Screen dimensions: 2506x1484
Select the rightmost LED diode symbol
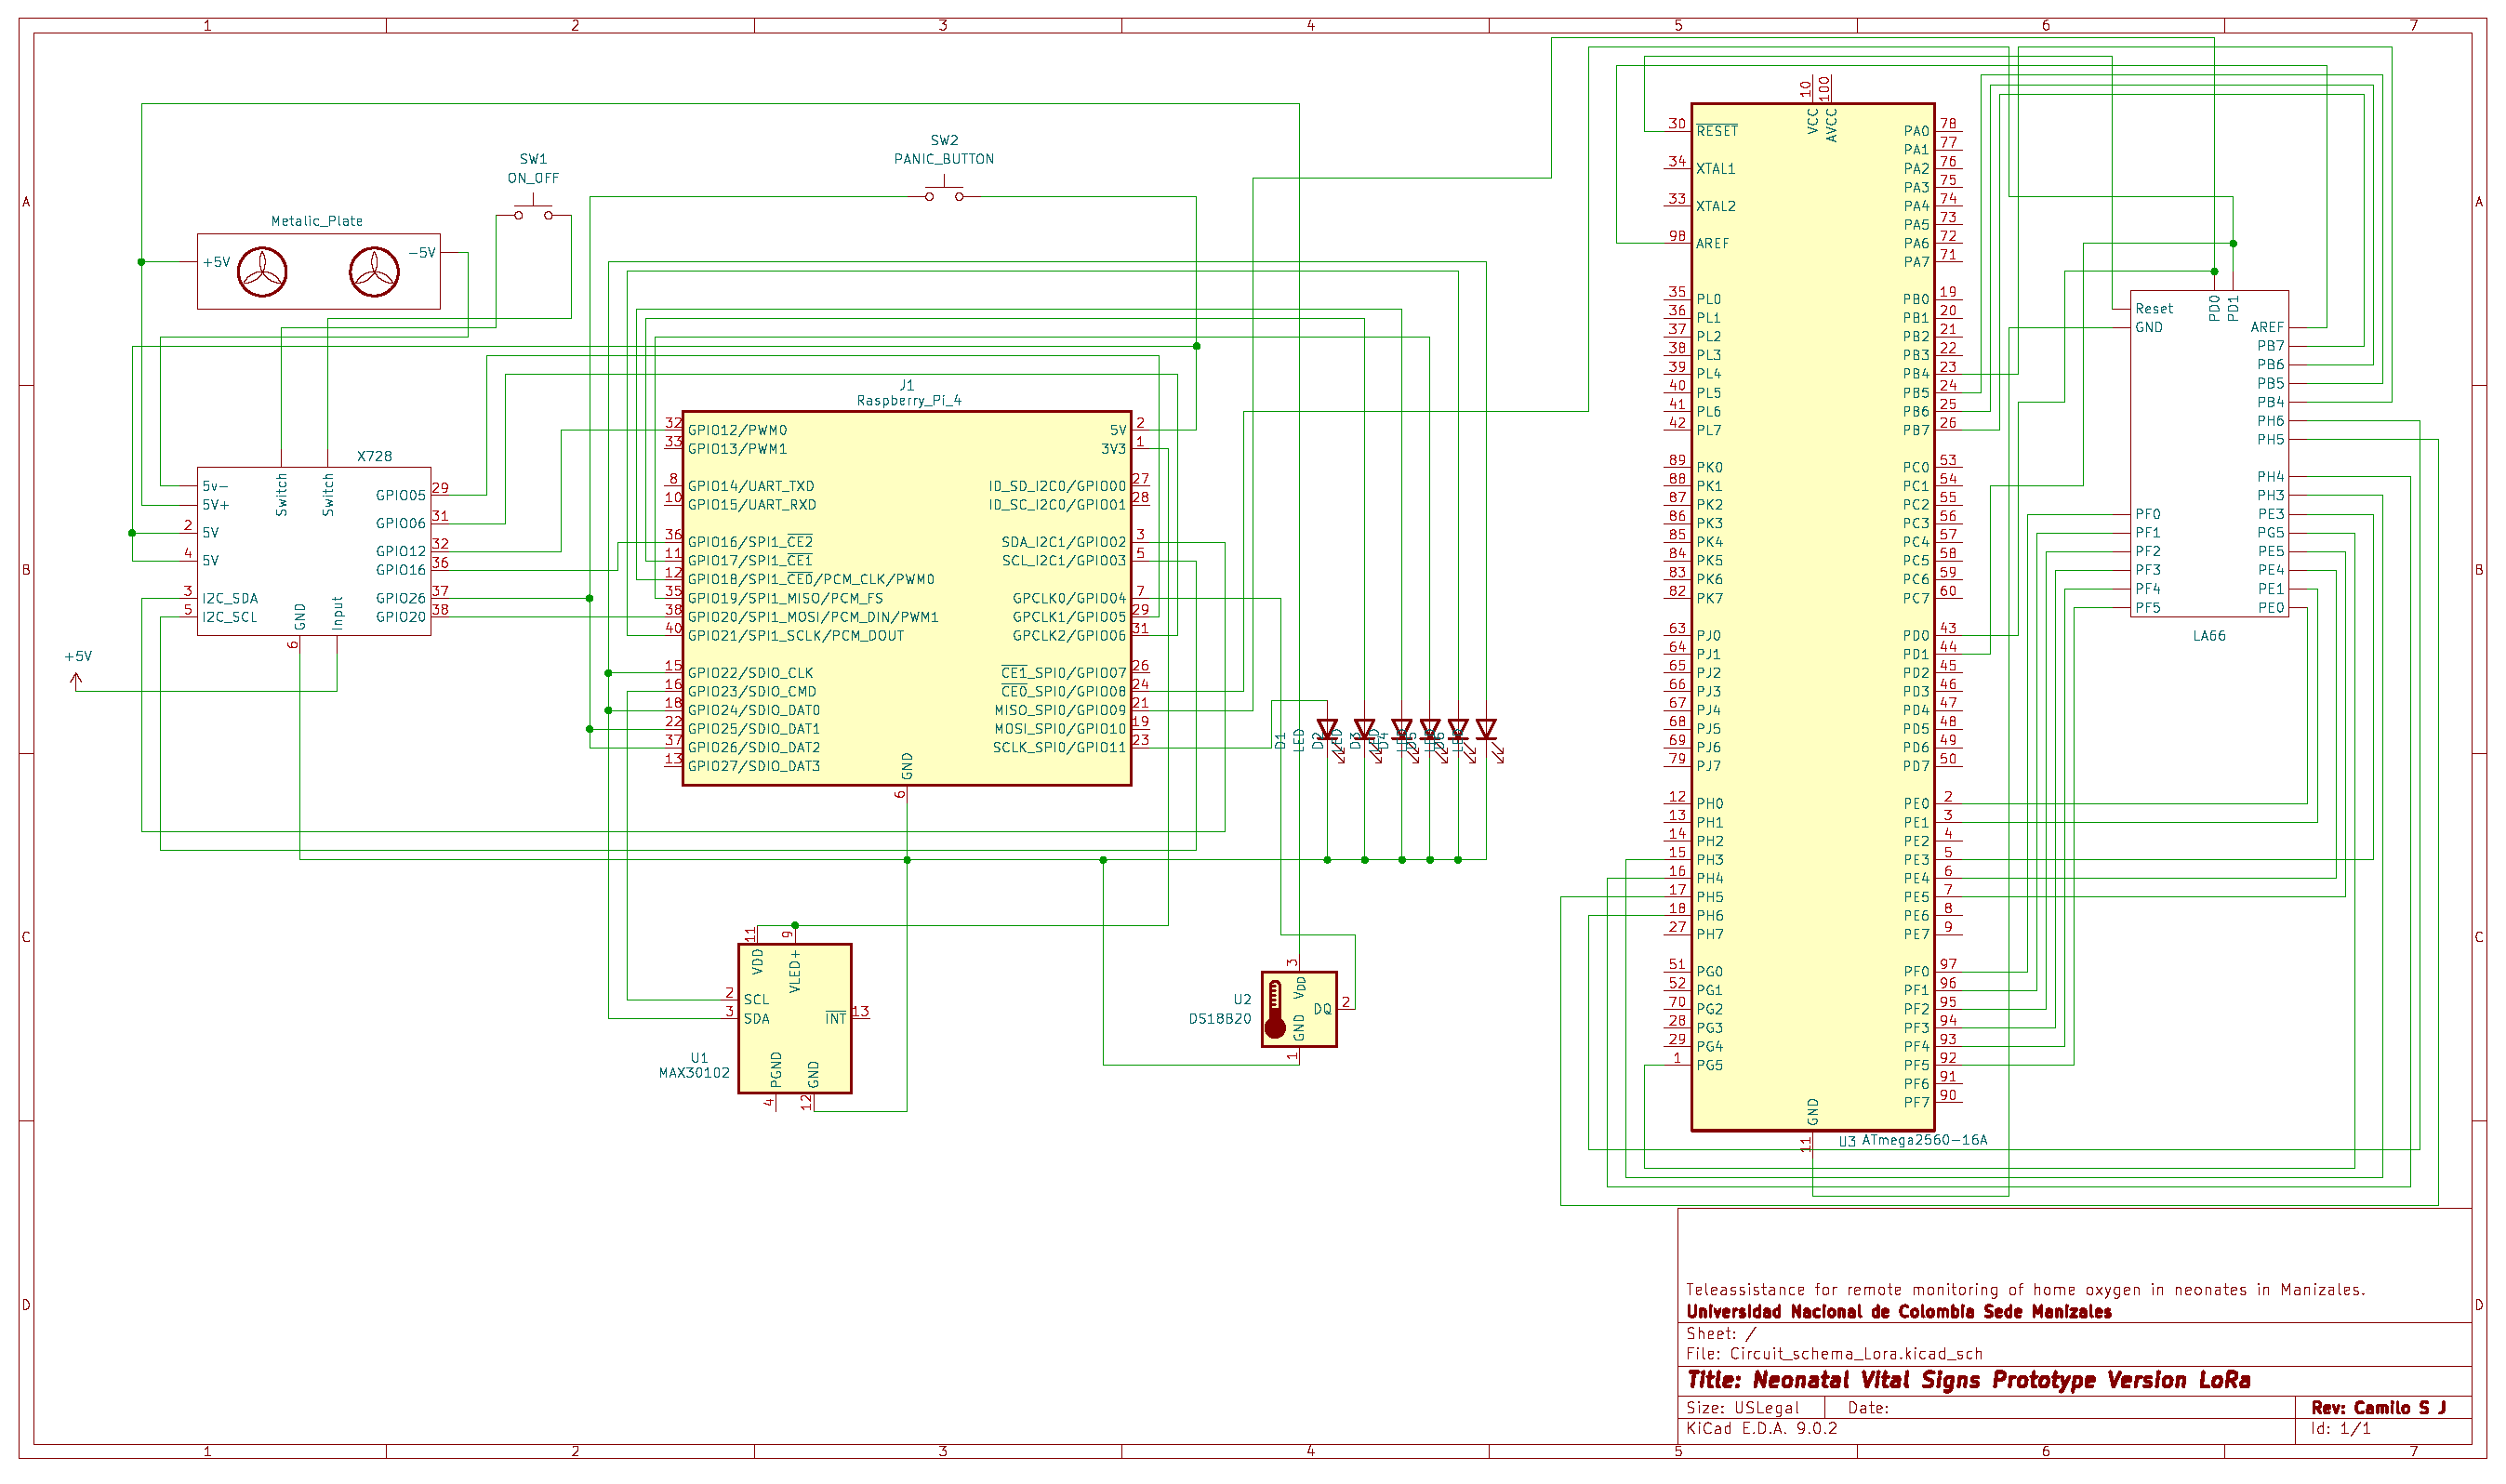click(1486, 730)
